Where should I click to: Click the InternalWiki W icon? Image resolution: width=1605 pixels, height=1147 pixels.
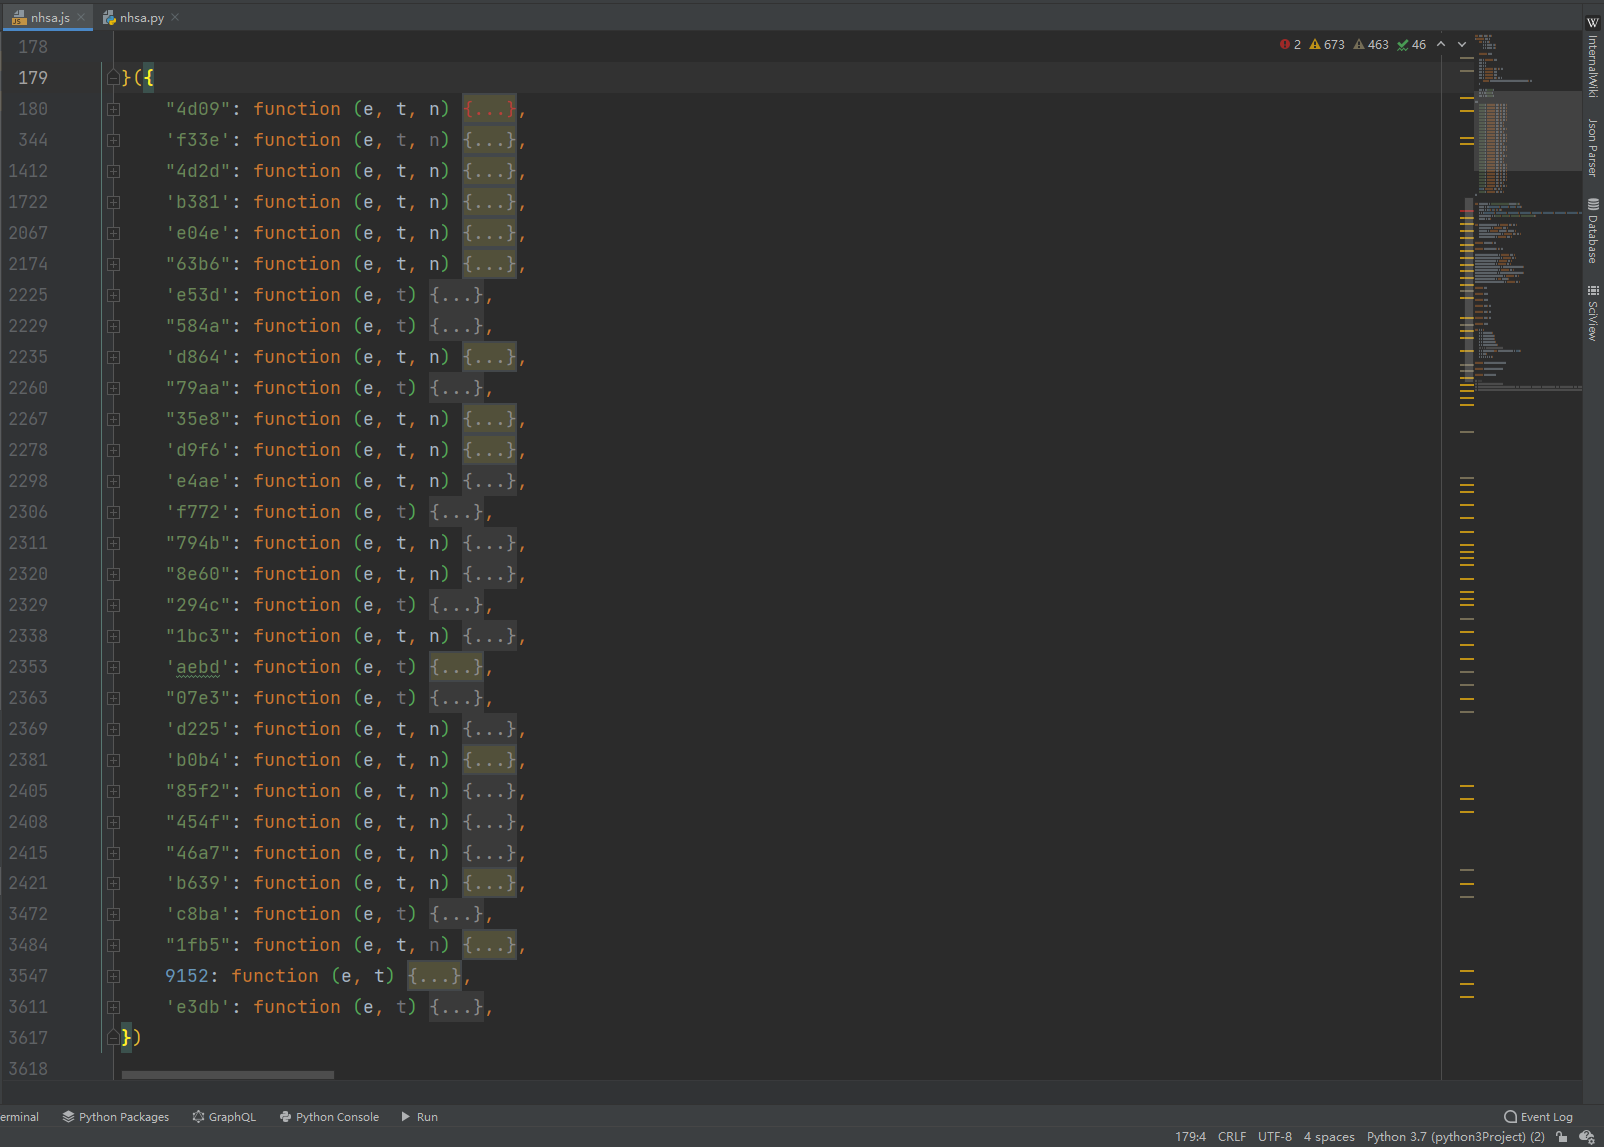pos(1593,23)
